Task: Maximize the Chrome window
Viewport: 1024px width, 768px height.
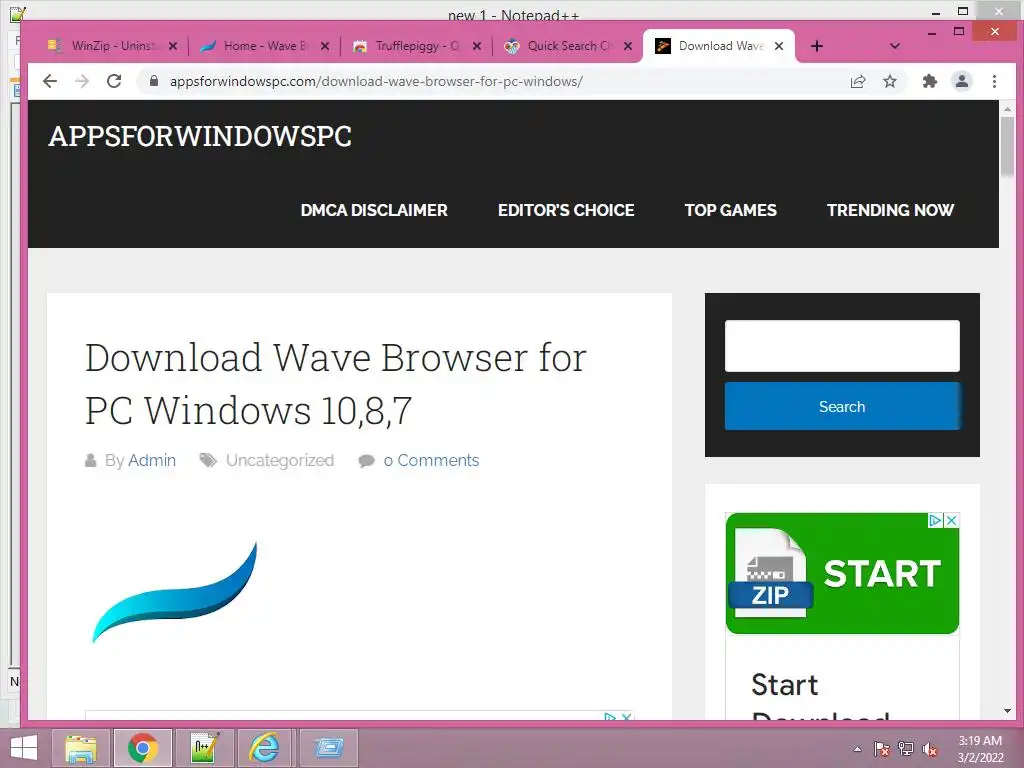Action: [959, 31]
